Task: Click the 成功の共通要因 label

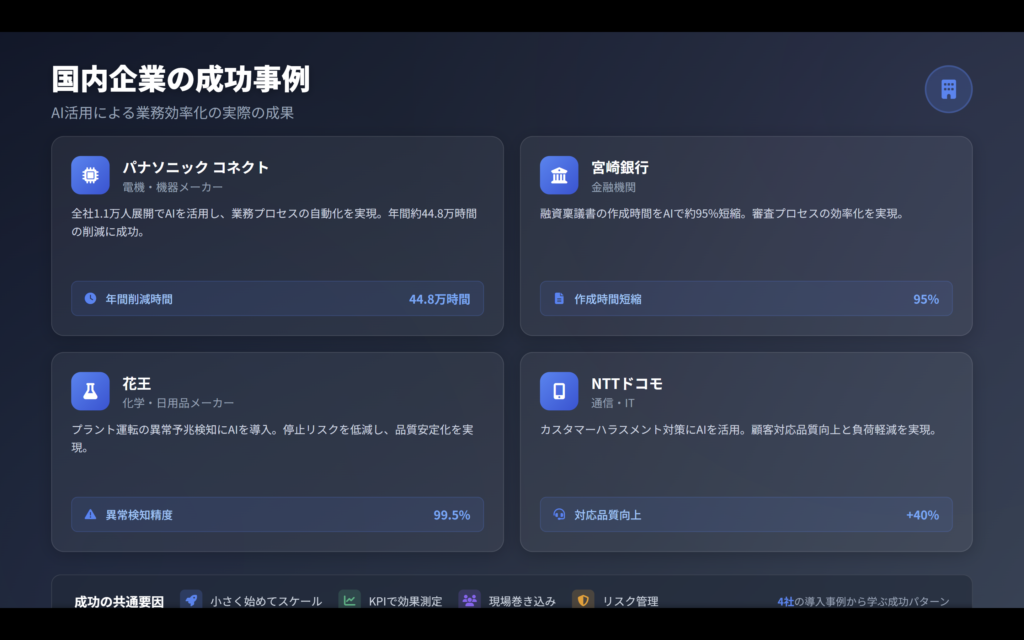Action: [x=119, y=601]
